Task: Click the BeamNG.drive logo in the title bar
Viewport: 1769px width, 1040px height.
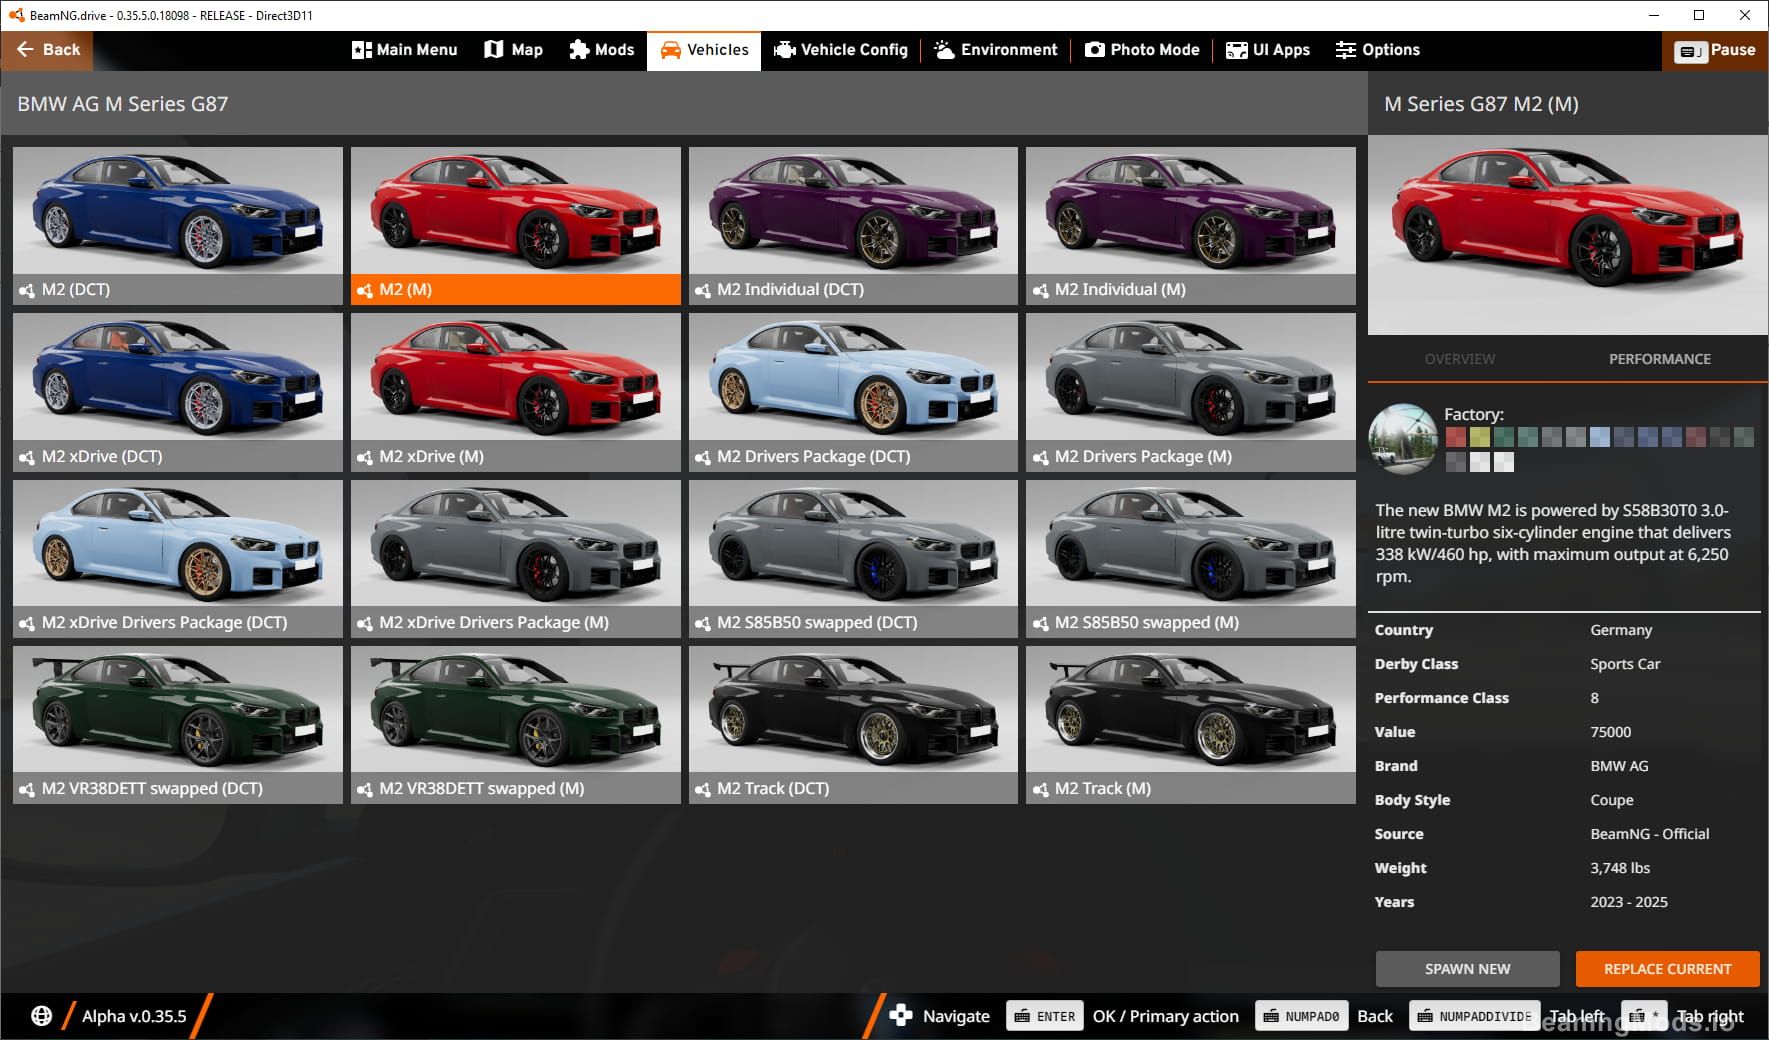Action: coord(16,15)
